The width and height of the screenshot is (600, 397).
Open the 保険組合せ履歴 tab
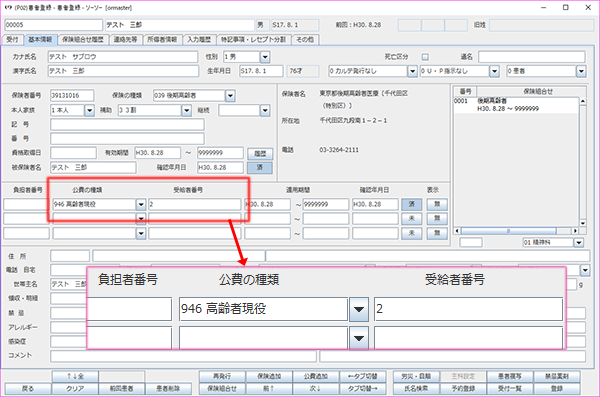tap(83, 39)
